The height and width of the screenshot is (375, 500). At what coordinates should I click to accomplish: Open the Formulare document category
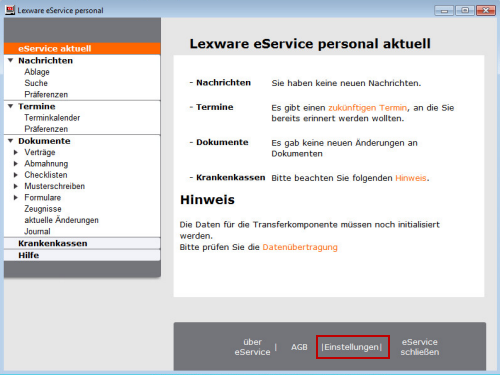point(42,198)
